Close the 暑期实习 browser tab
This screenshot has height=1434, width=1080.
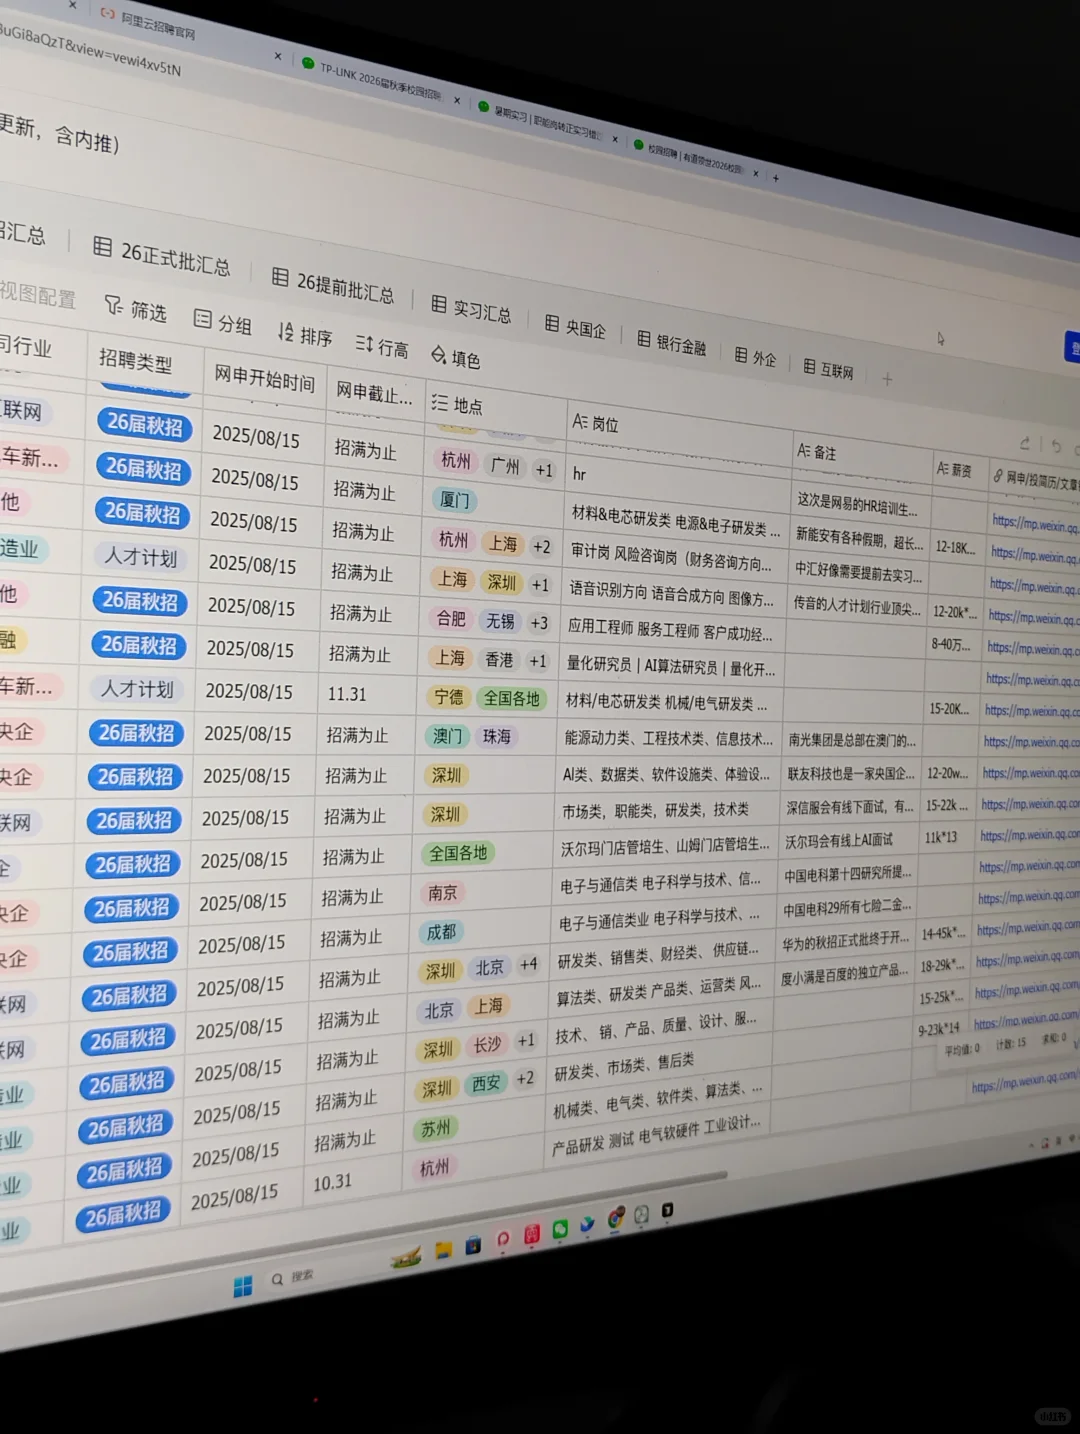(x=614, y=139)
